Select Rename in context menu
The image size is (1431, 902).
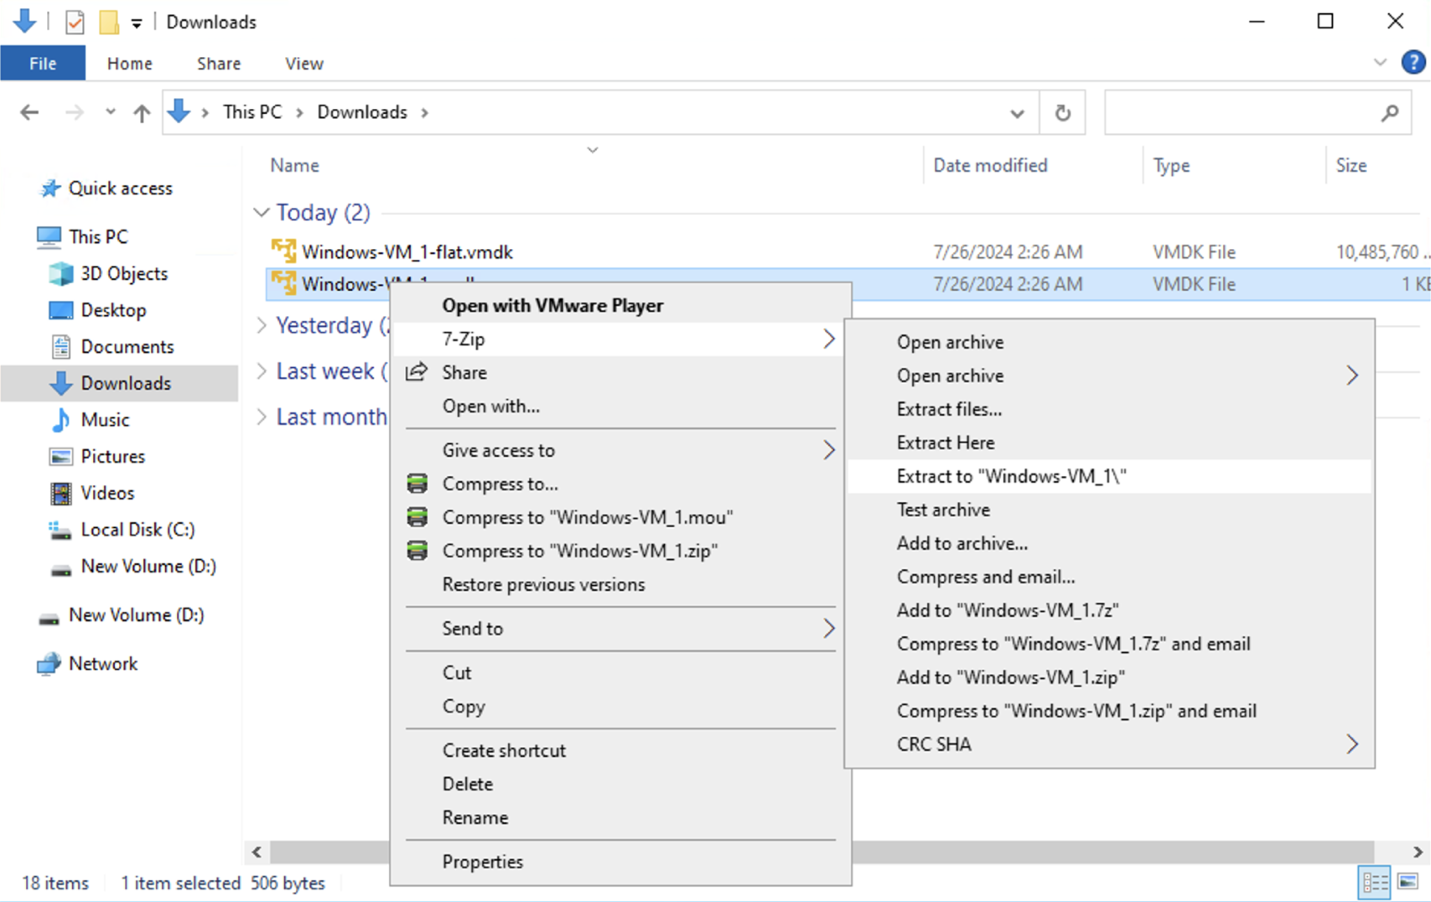pos(620,818)
